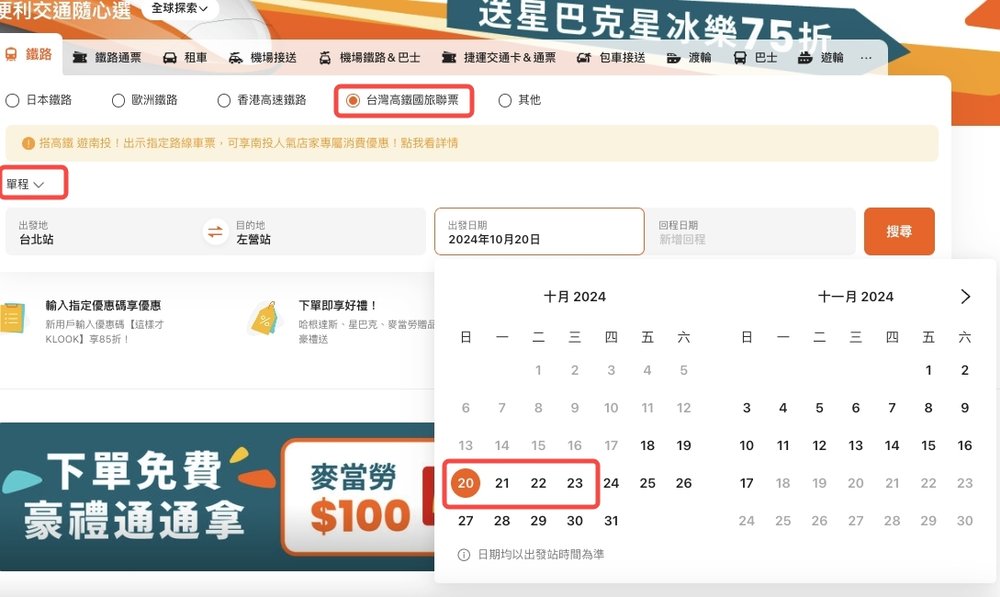Select the 歐洲鐵路 radio button
Screen dimensions: 1000x597
117,100
